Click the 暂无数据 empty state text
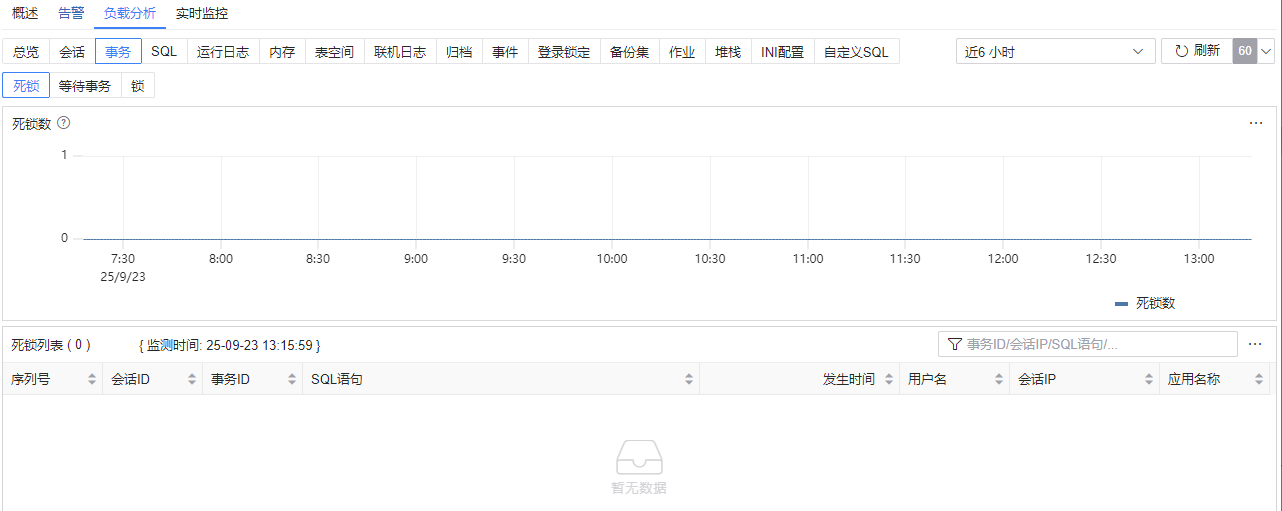Image resolution: width=1282 pixels, height=511 pixels. [x=639, y=488]
